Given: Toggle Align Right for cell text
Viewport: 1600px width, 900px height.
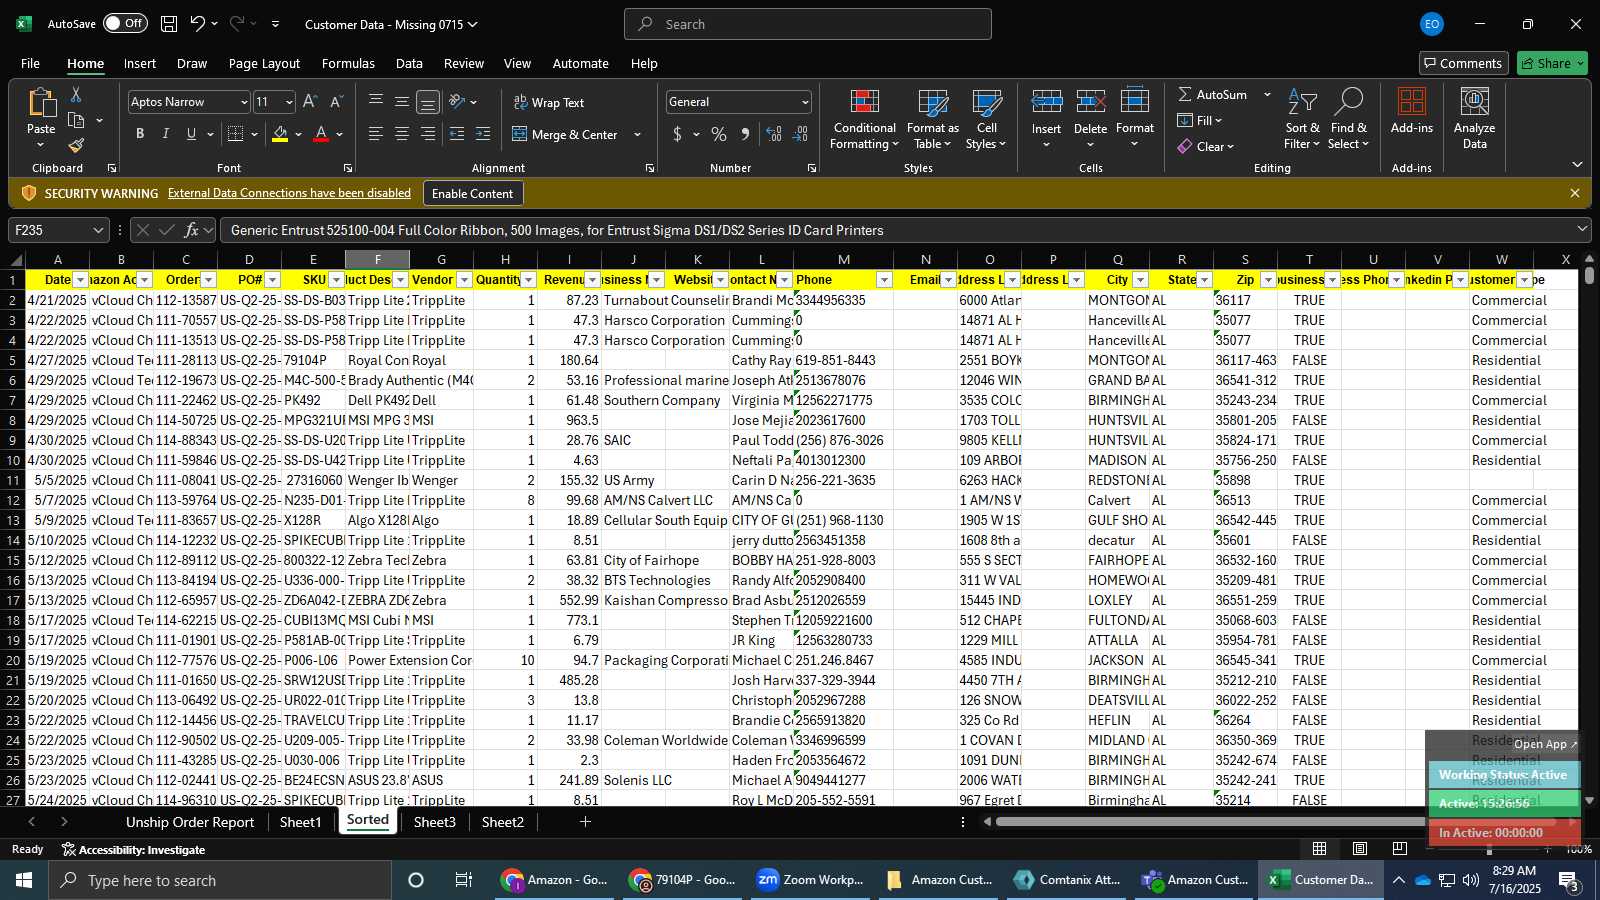Looking at the screenshot, I should coord(428,134).
